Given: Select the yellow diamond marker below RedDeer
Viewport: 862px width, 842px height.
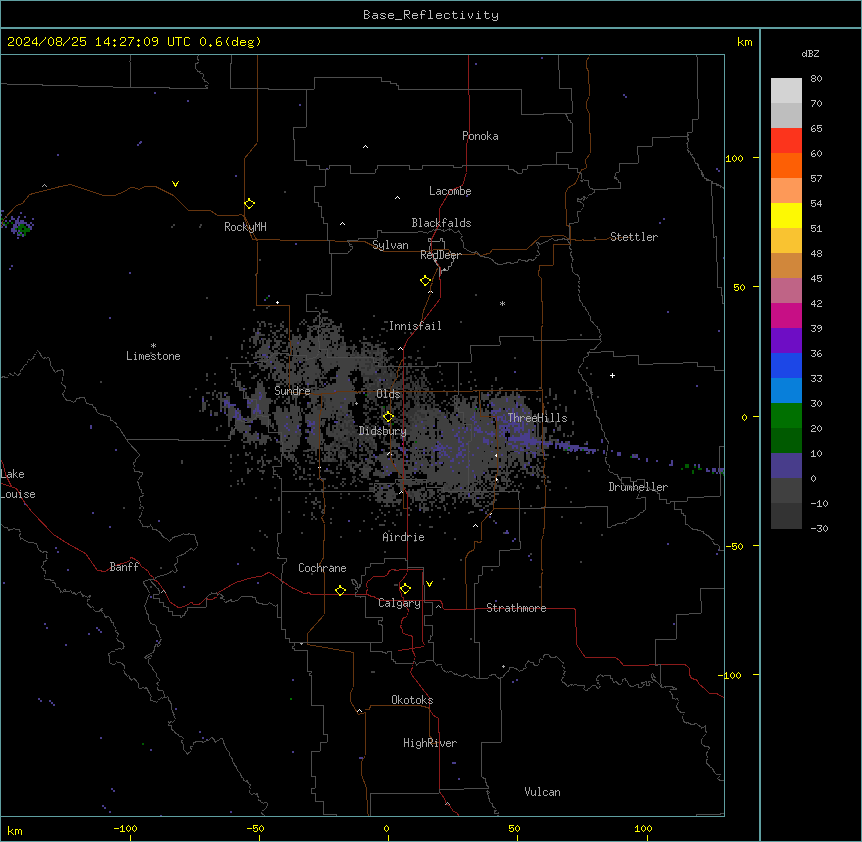Looking at the screenshot, I should [x=425, y=281].
